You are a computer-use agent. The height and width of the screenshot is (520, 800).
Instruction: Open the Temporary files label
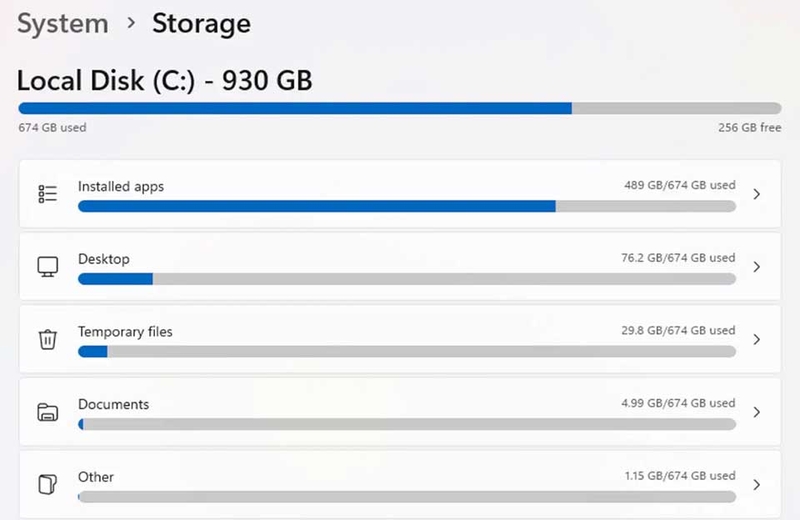[x=125, y=332]
